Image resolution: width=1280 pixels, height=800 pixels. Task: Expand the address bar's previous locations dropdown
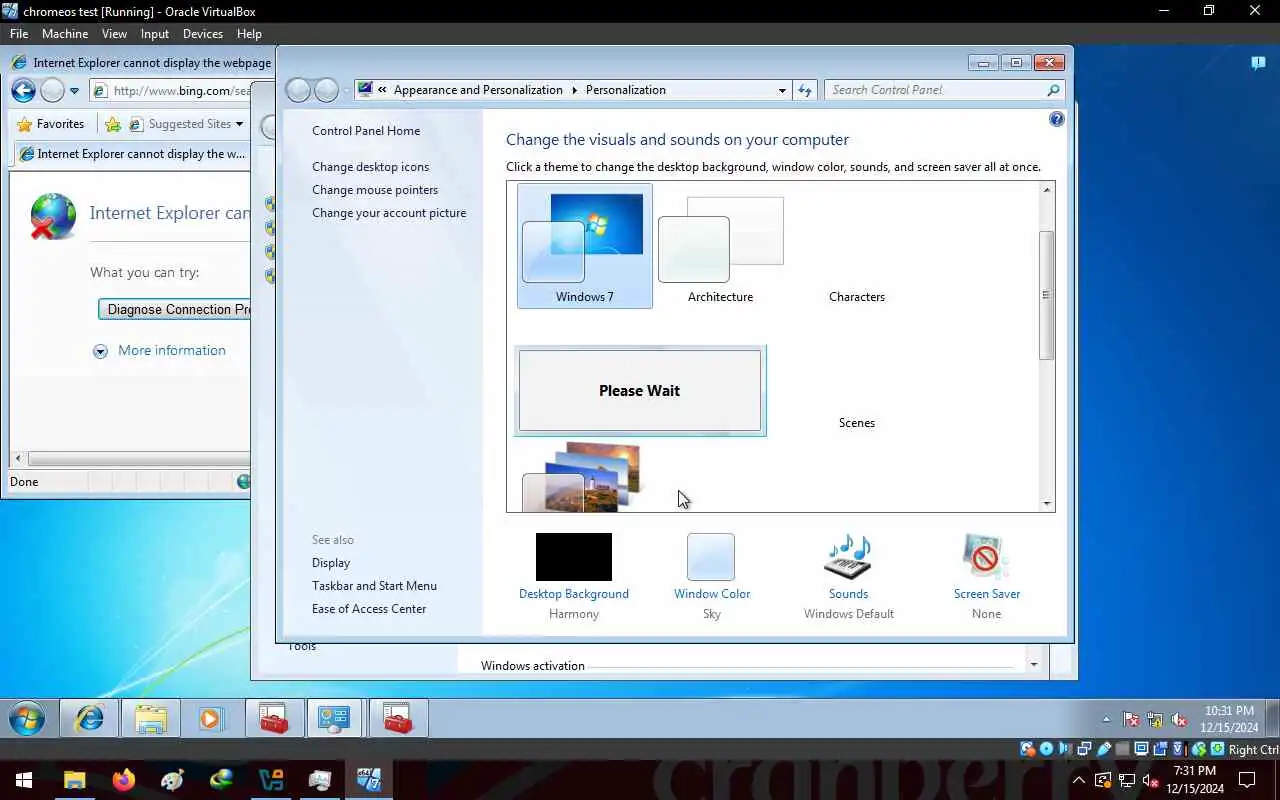click(782, 90)
